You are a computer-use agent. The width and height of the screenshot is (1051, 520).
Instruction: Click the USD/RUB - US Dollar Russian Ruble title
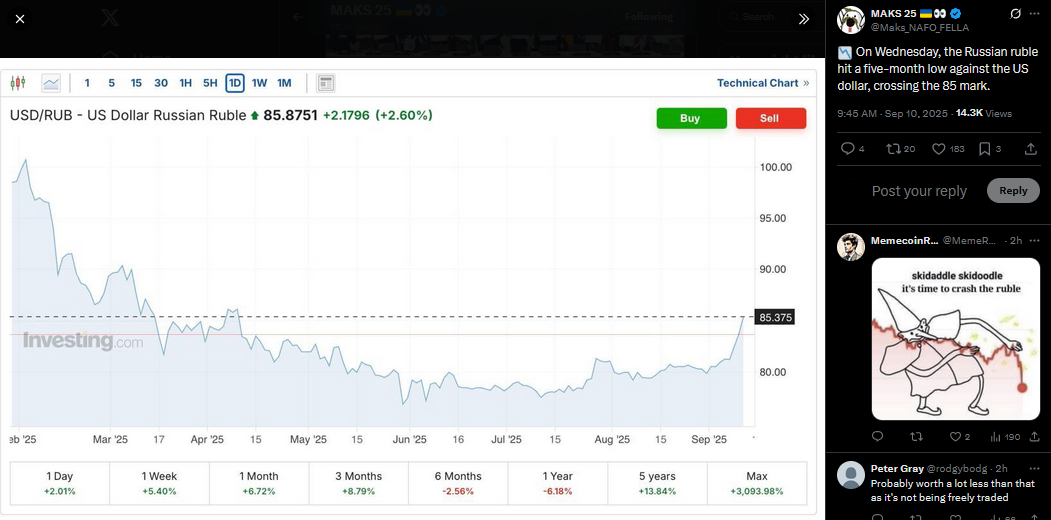(x=128, y=115)
